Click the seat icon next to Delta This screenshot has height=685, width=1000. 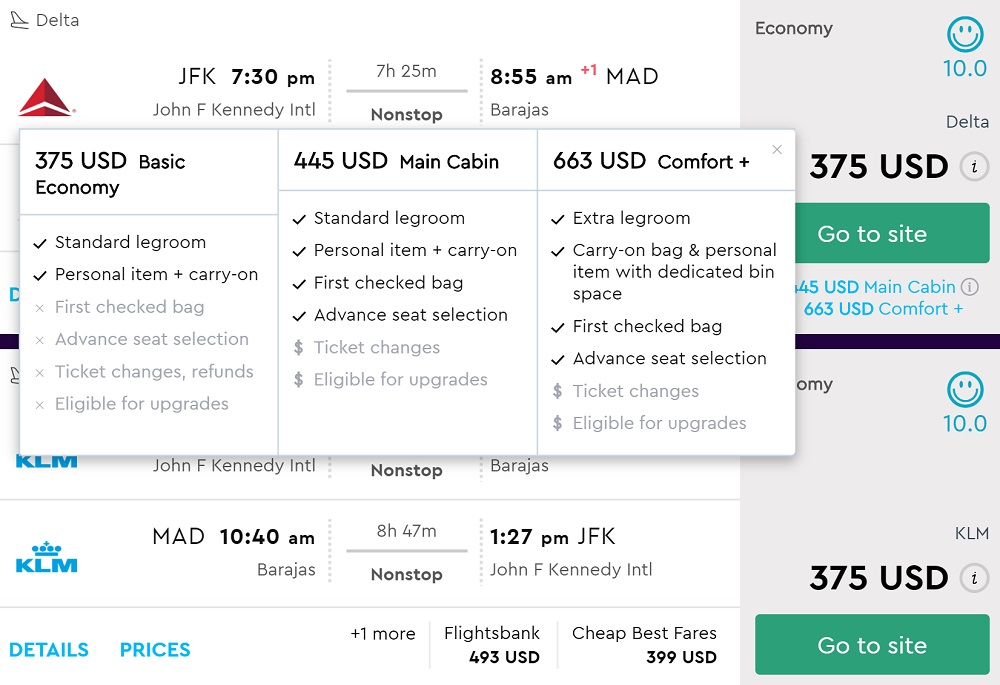tap(18, 20)
